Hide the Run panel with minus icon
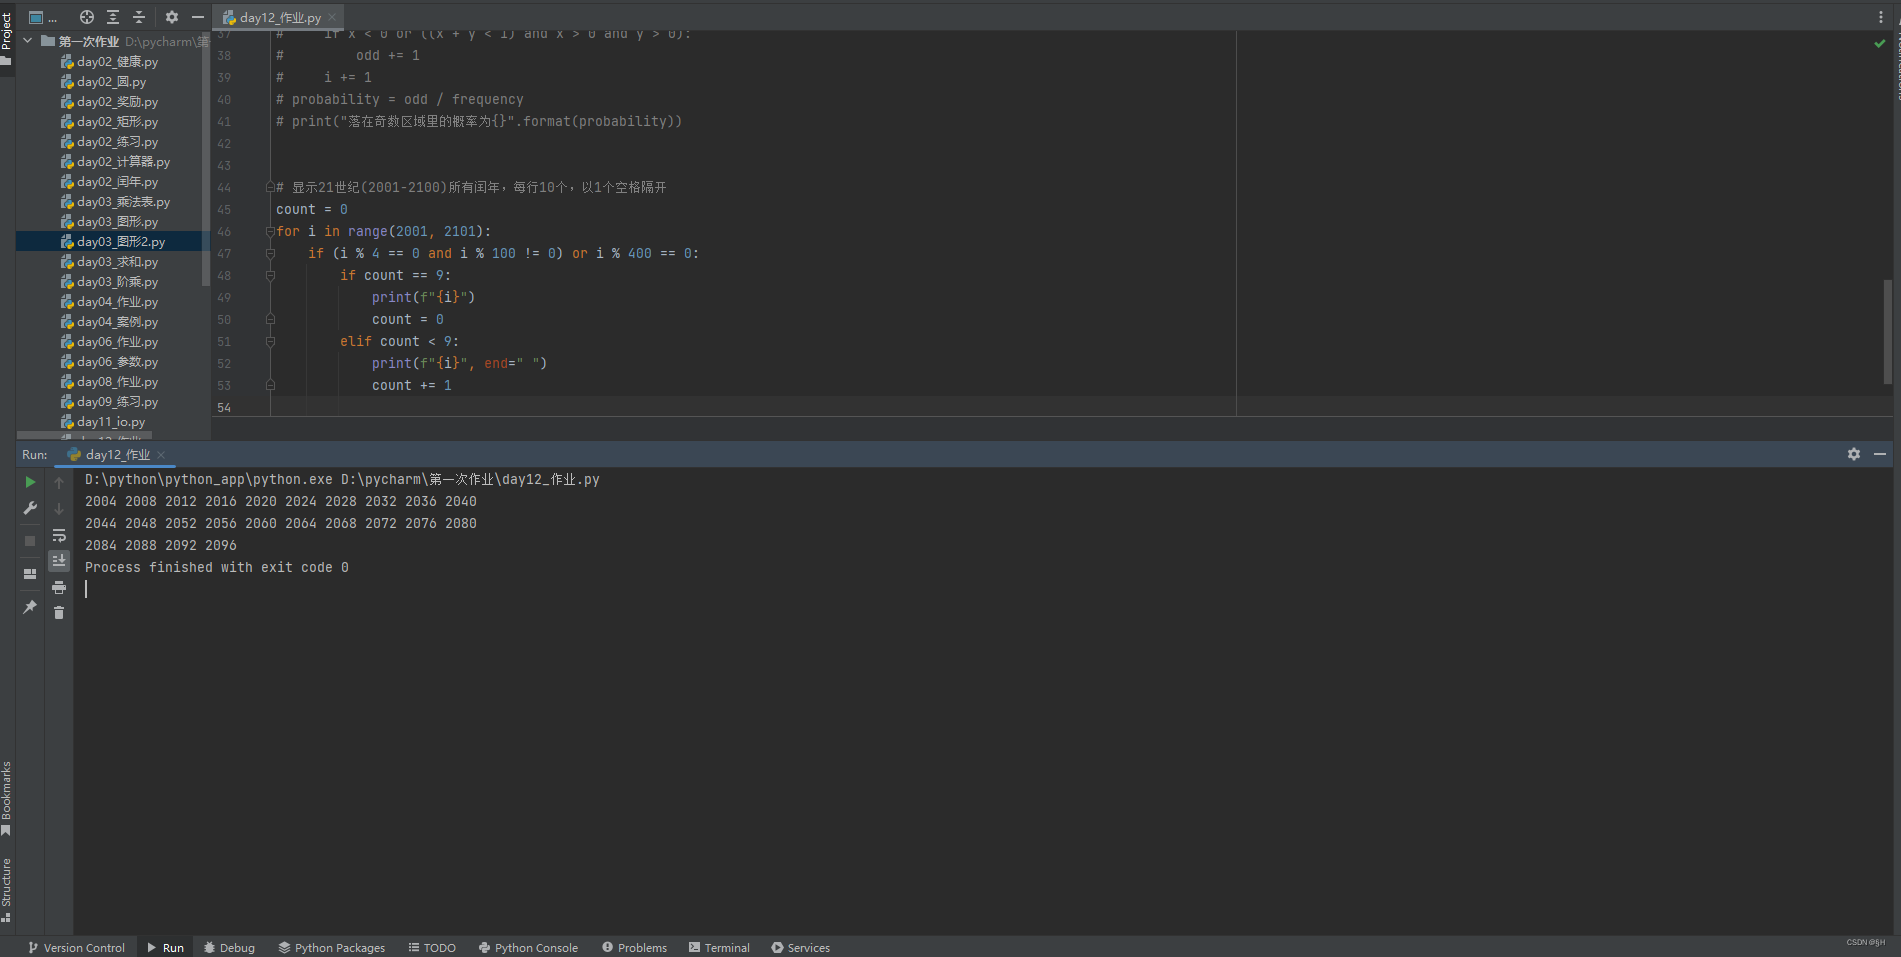 1880,454
